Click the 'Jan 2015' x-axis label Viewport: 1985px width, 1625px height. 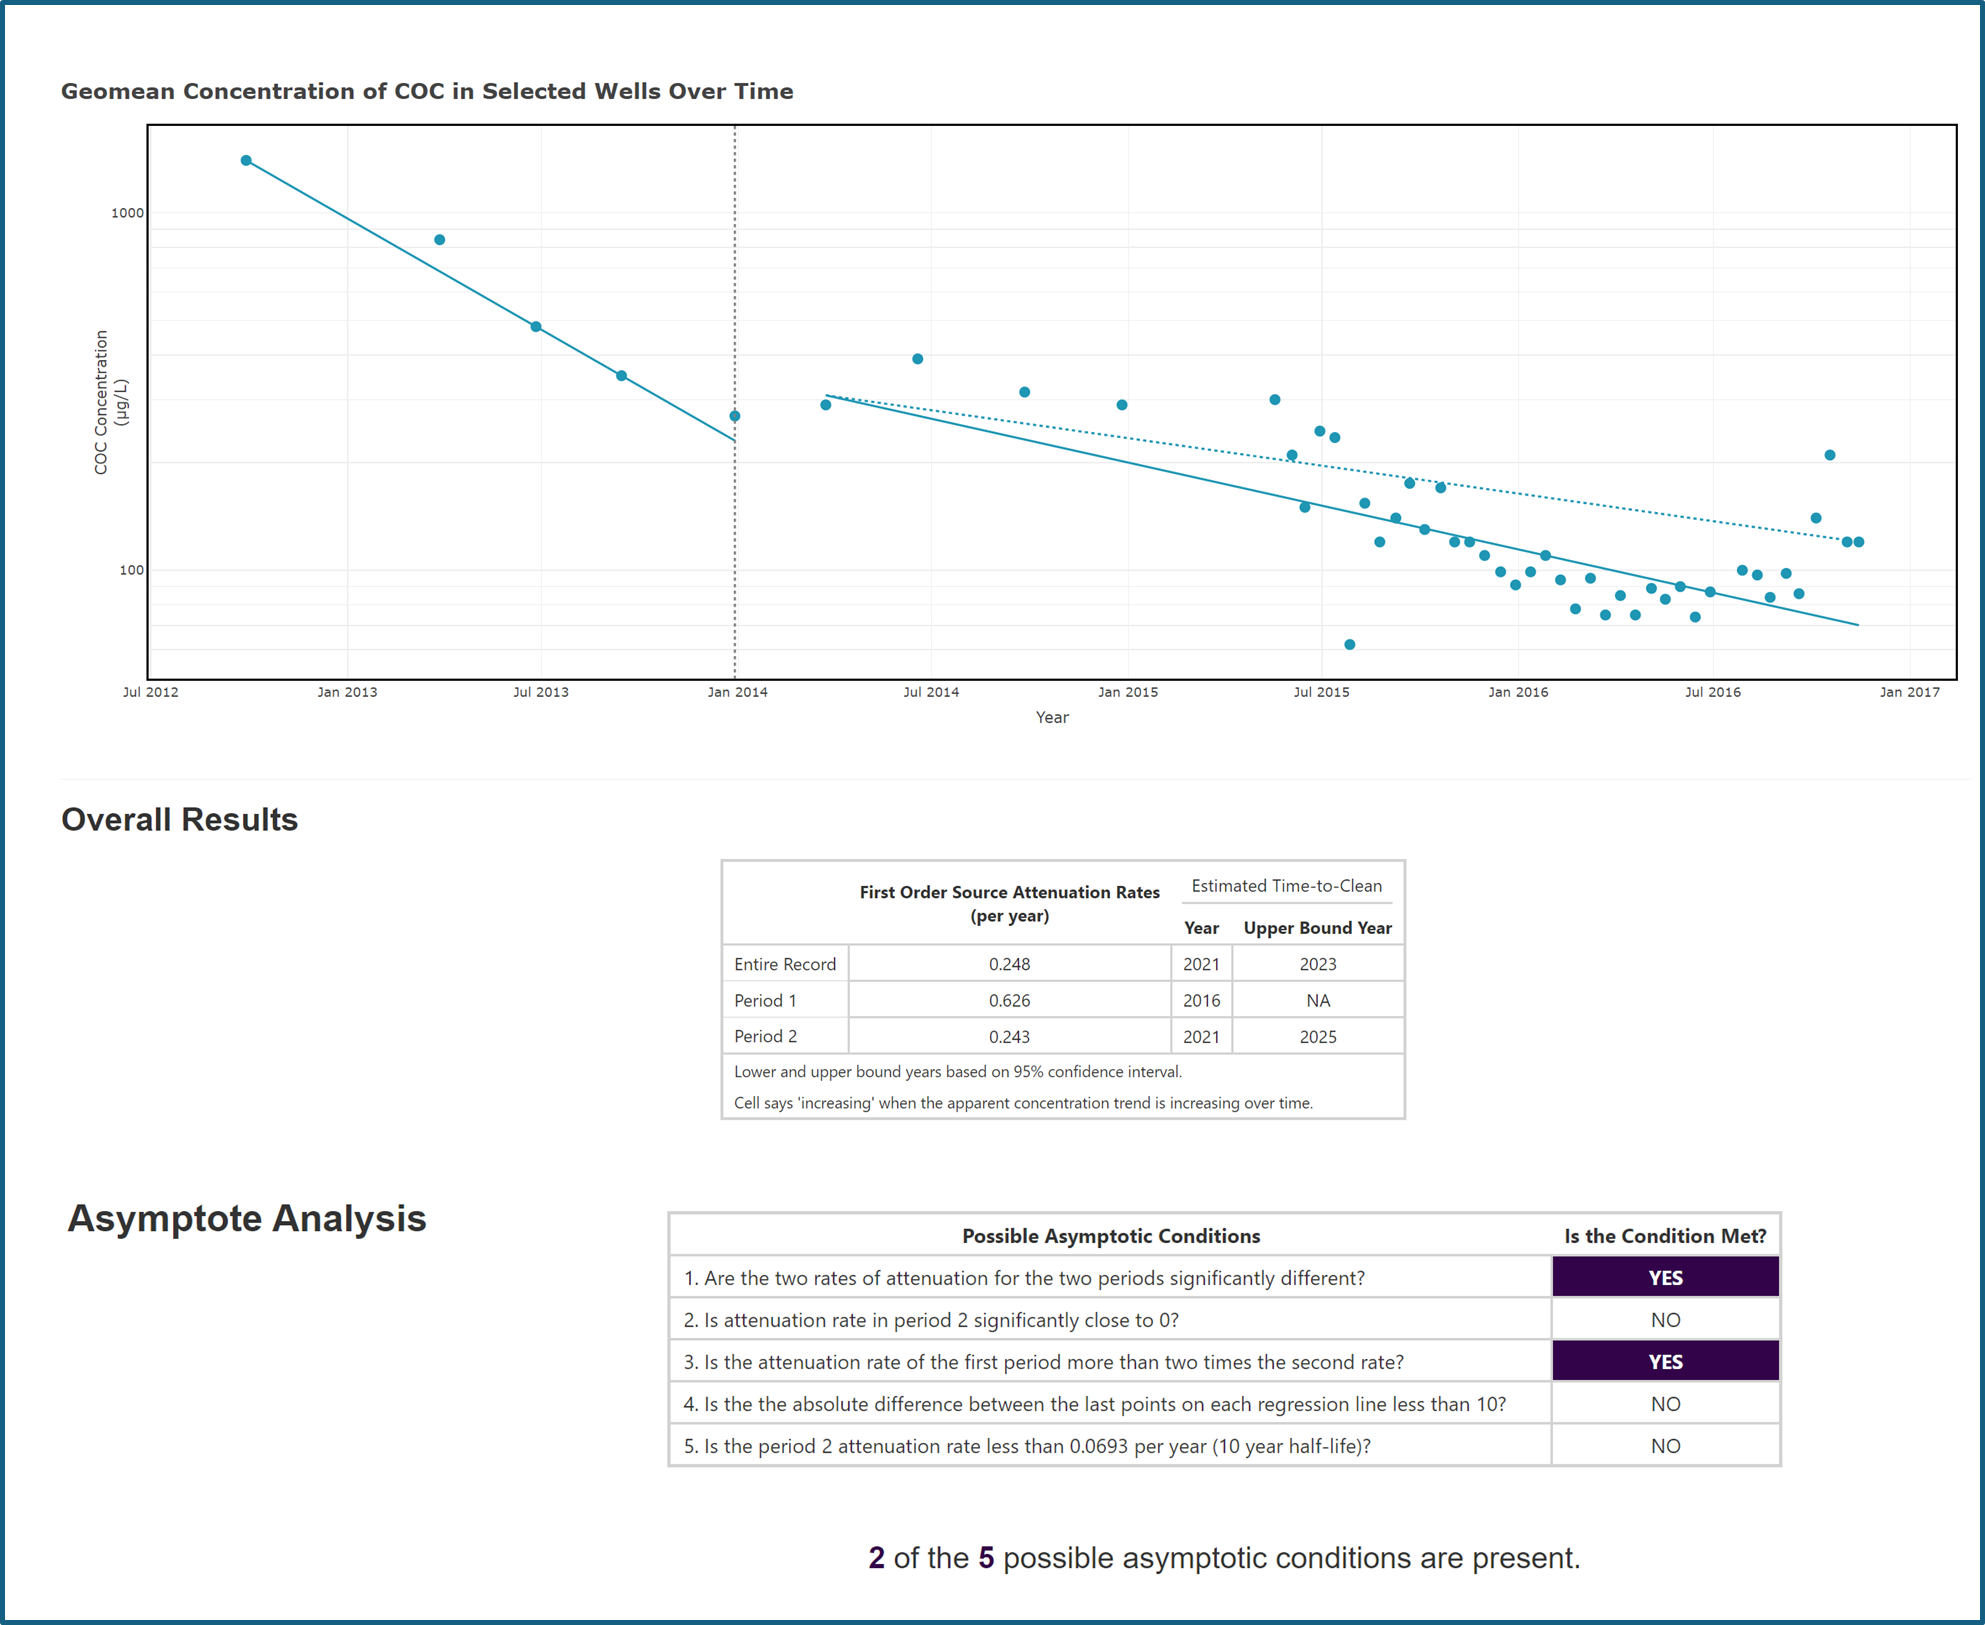coord(1127,692)
